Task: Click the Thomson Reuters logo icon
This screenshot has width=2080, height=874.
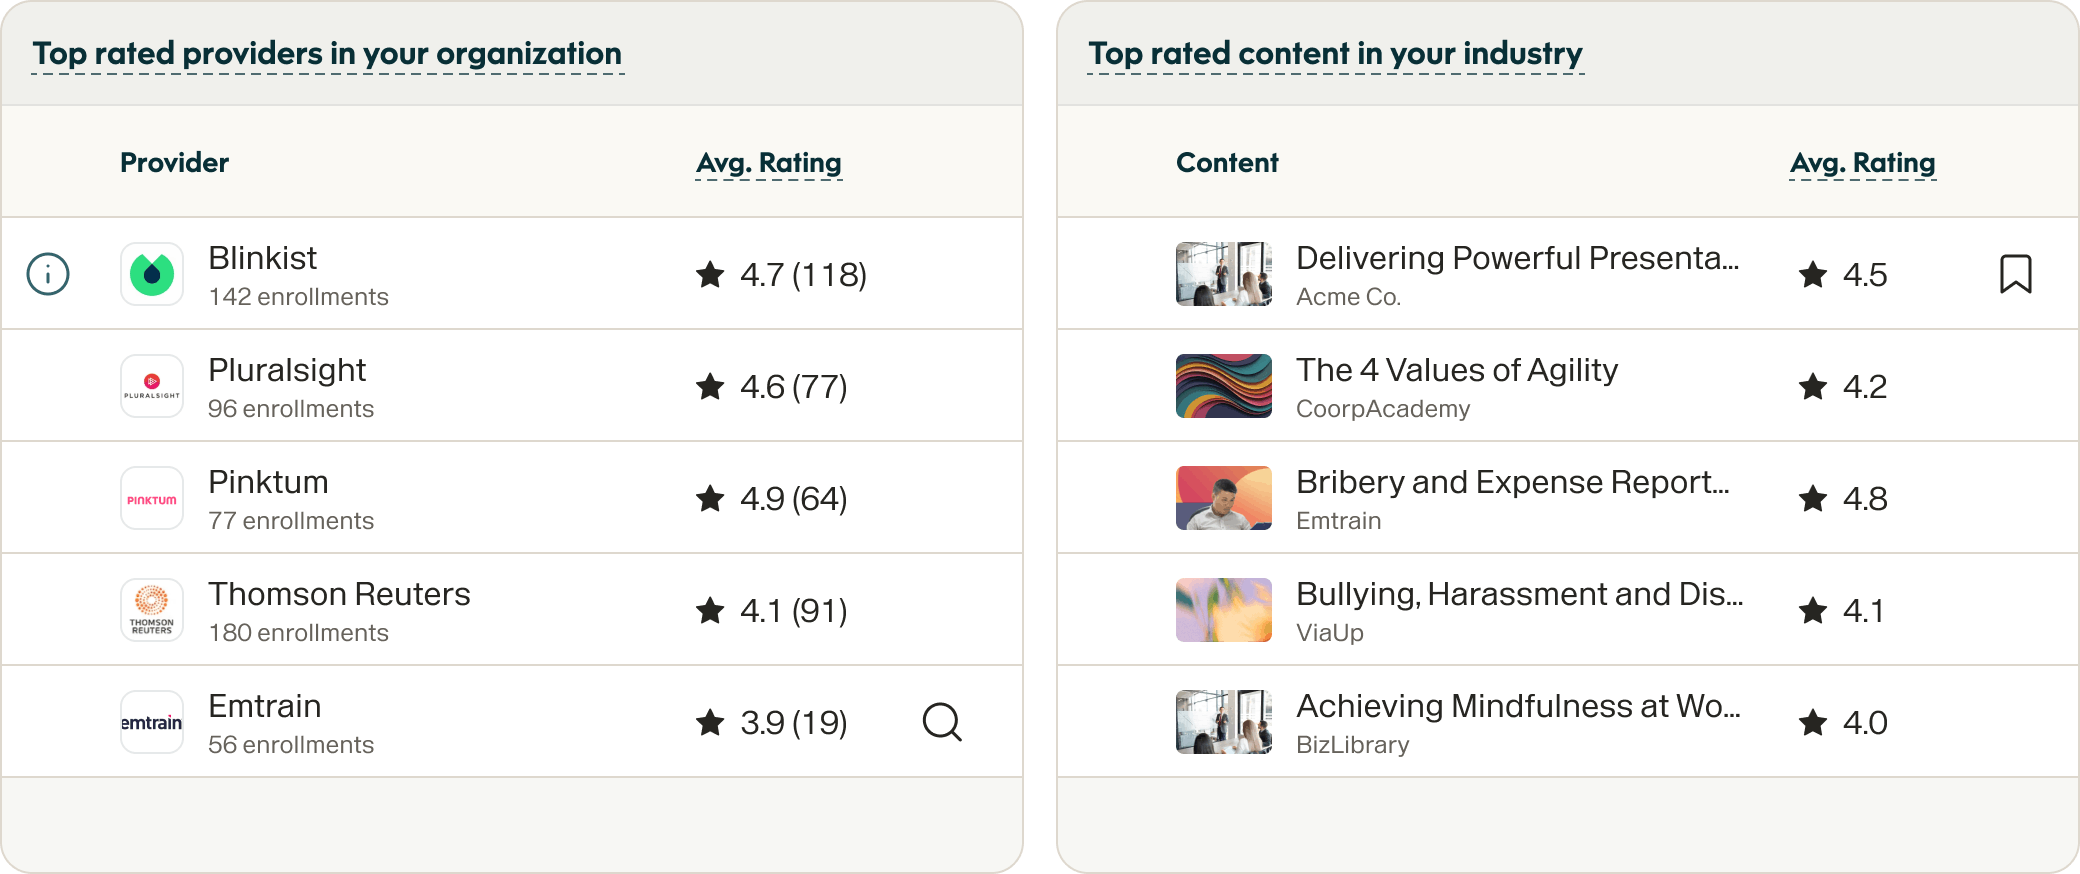Action: click(x=152, y=610)
